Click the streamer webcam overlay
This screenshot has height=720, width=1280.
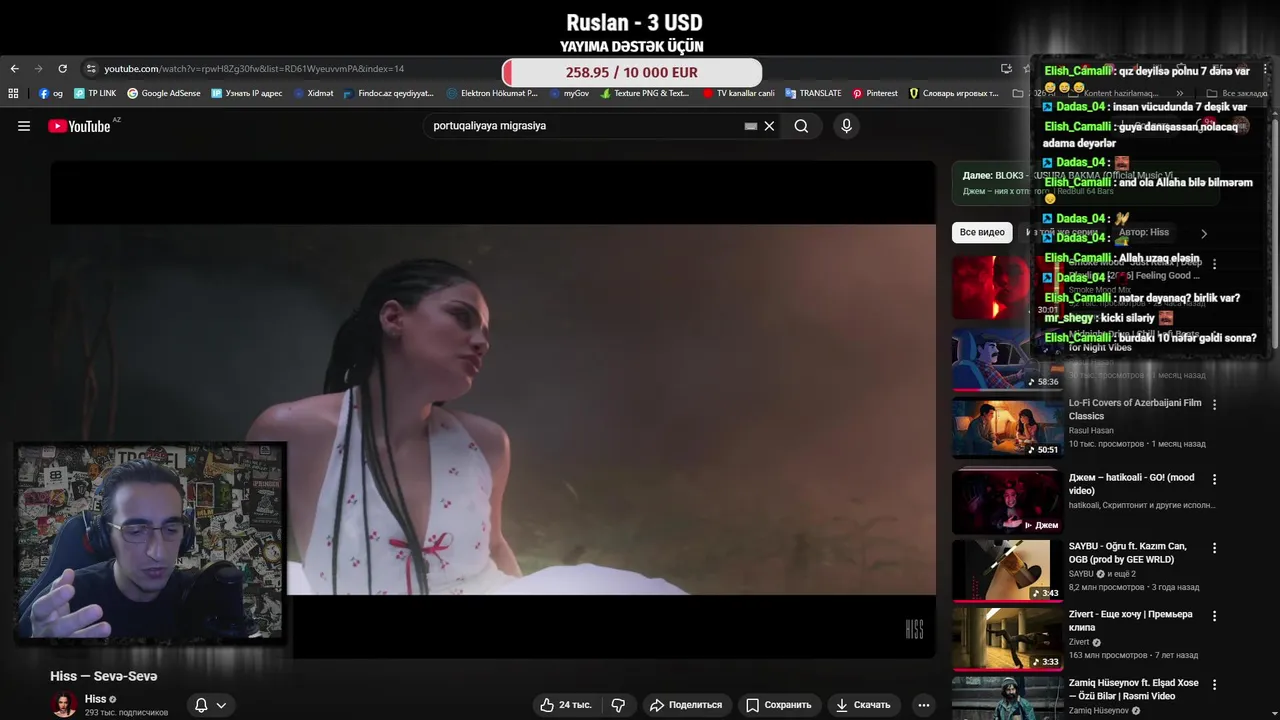click(150, 541)
